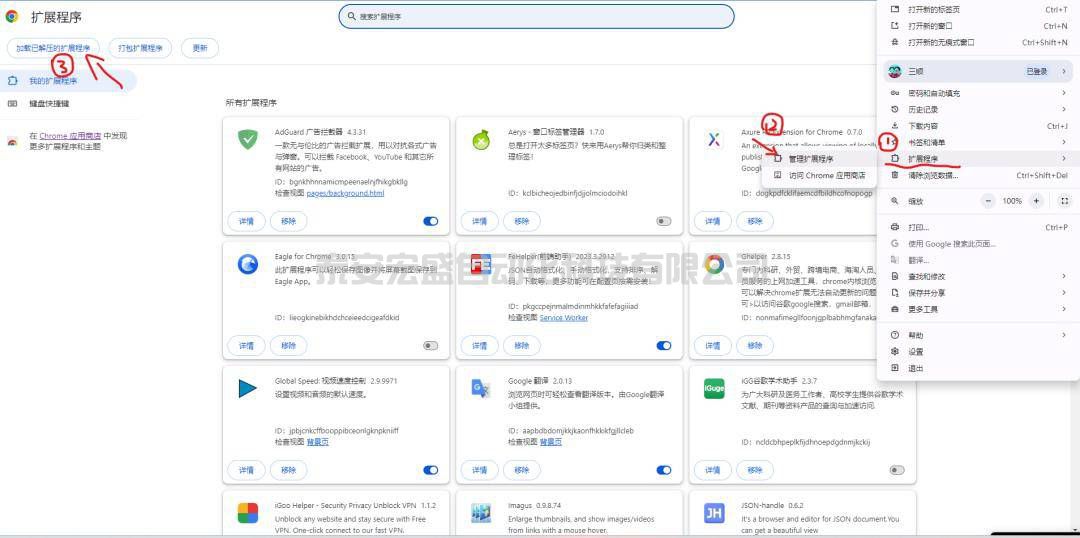Open the AdGuard pages/background.html link

(x=345, y=193)
